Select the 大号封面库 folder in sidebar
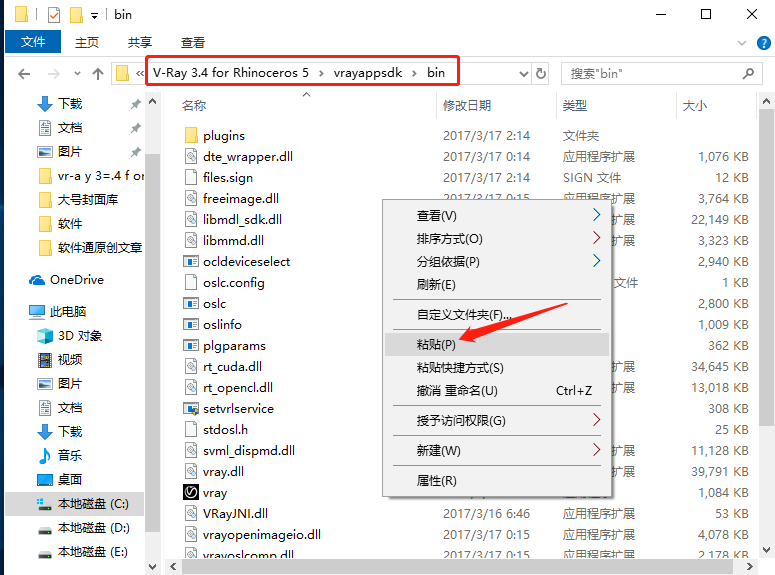This screenshot has height=575, width=775. pos(78,200)
